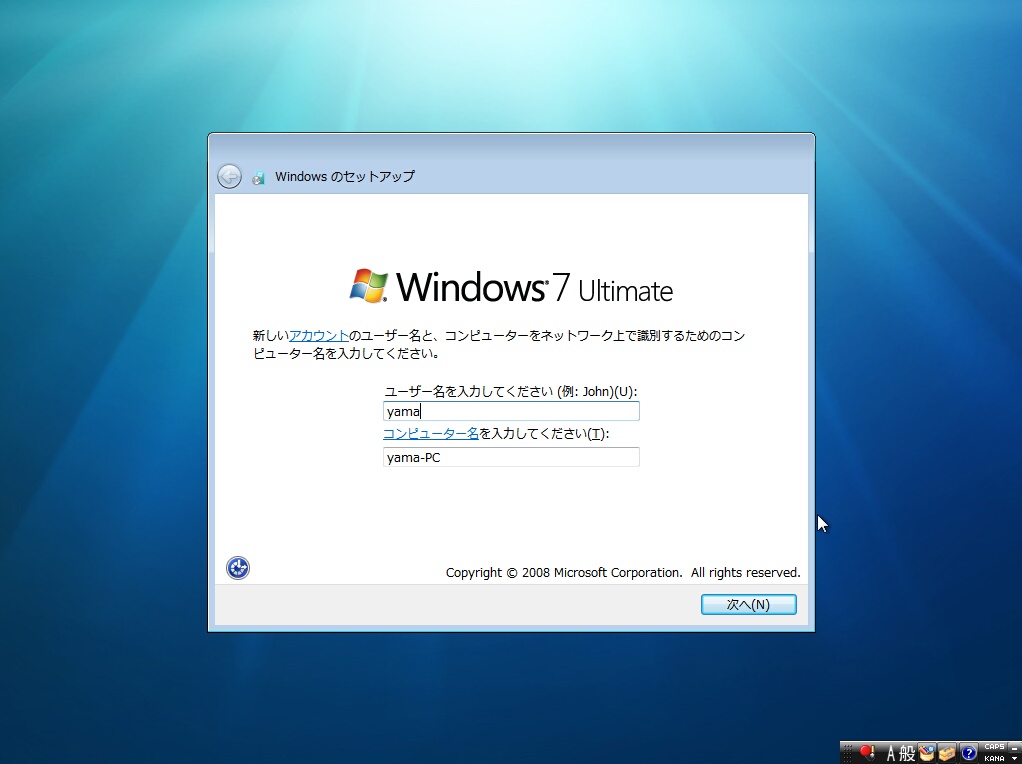Screen dimensions: 1022x764
Task: Click the red IME indicator icon
Action: [x=868, y=752]
